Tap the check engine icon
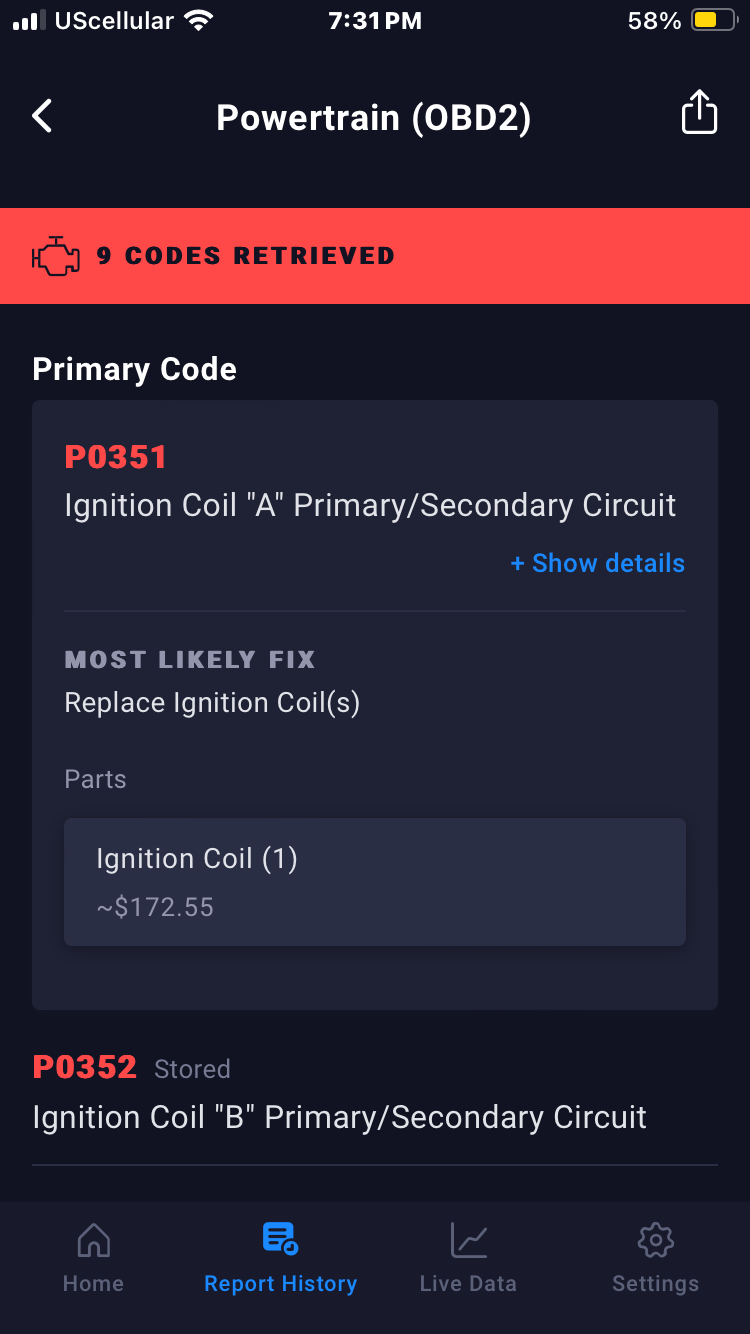 56,256
